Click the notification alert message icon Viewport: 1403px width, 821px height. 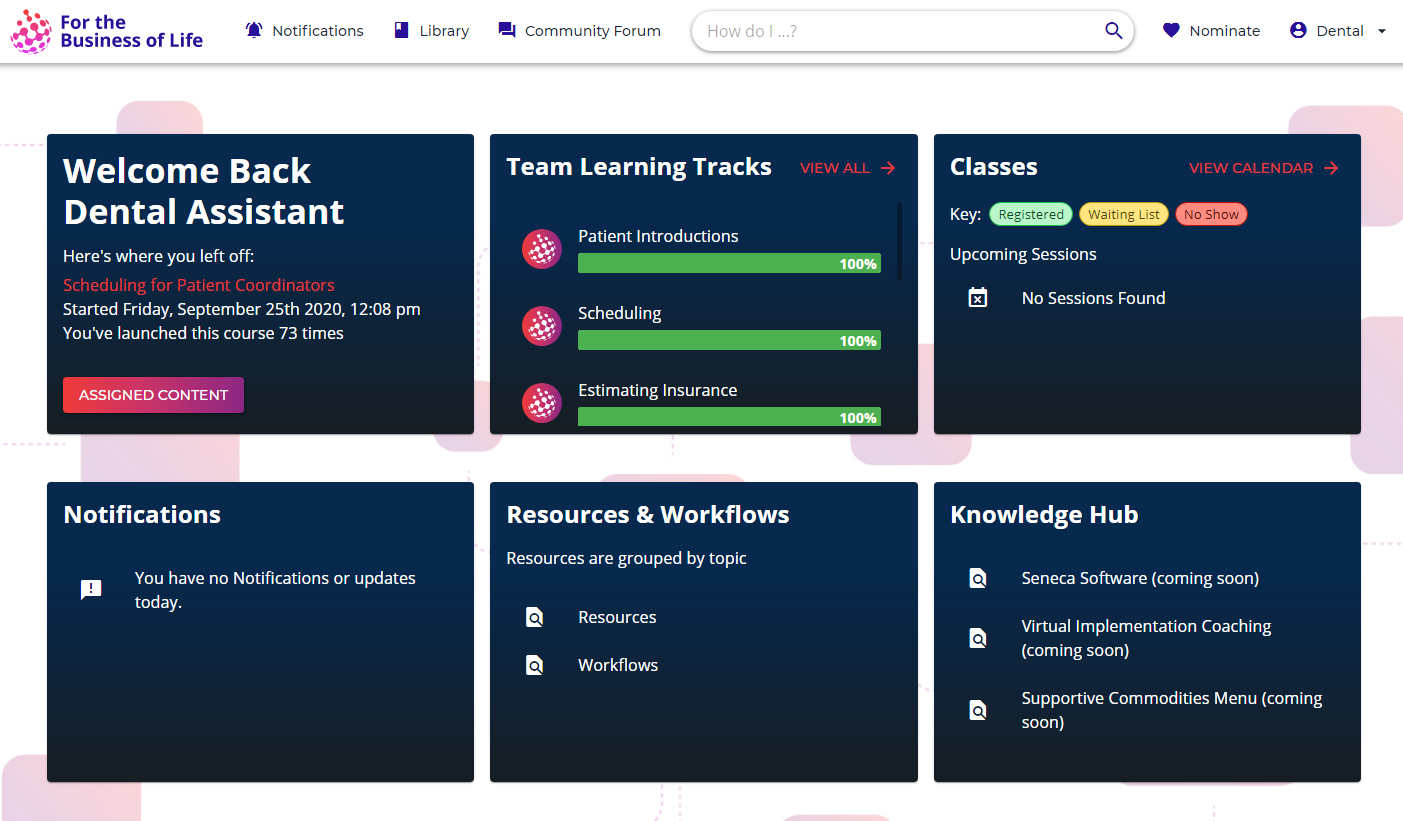91,589
